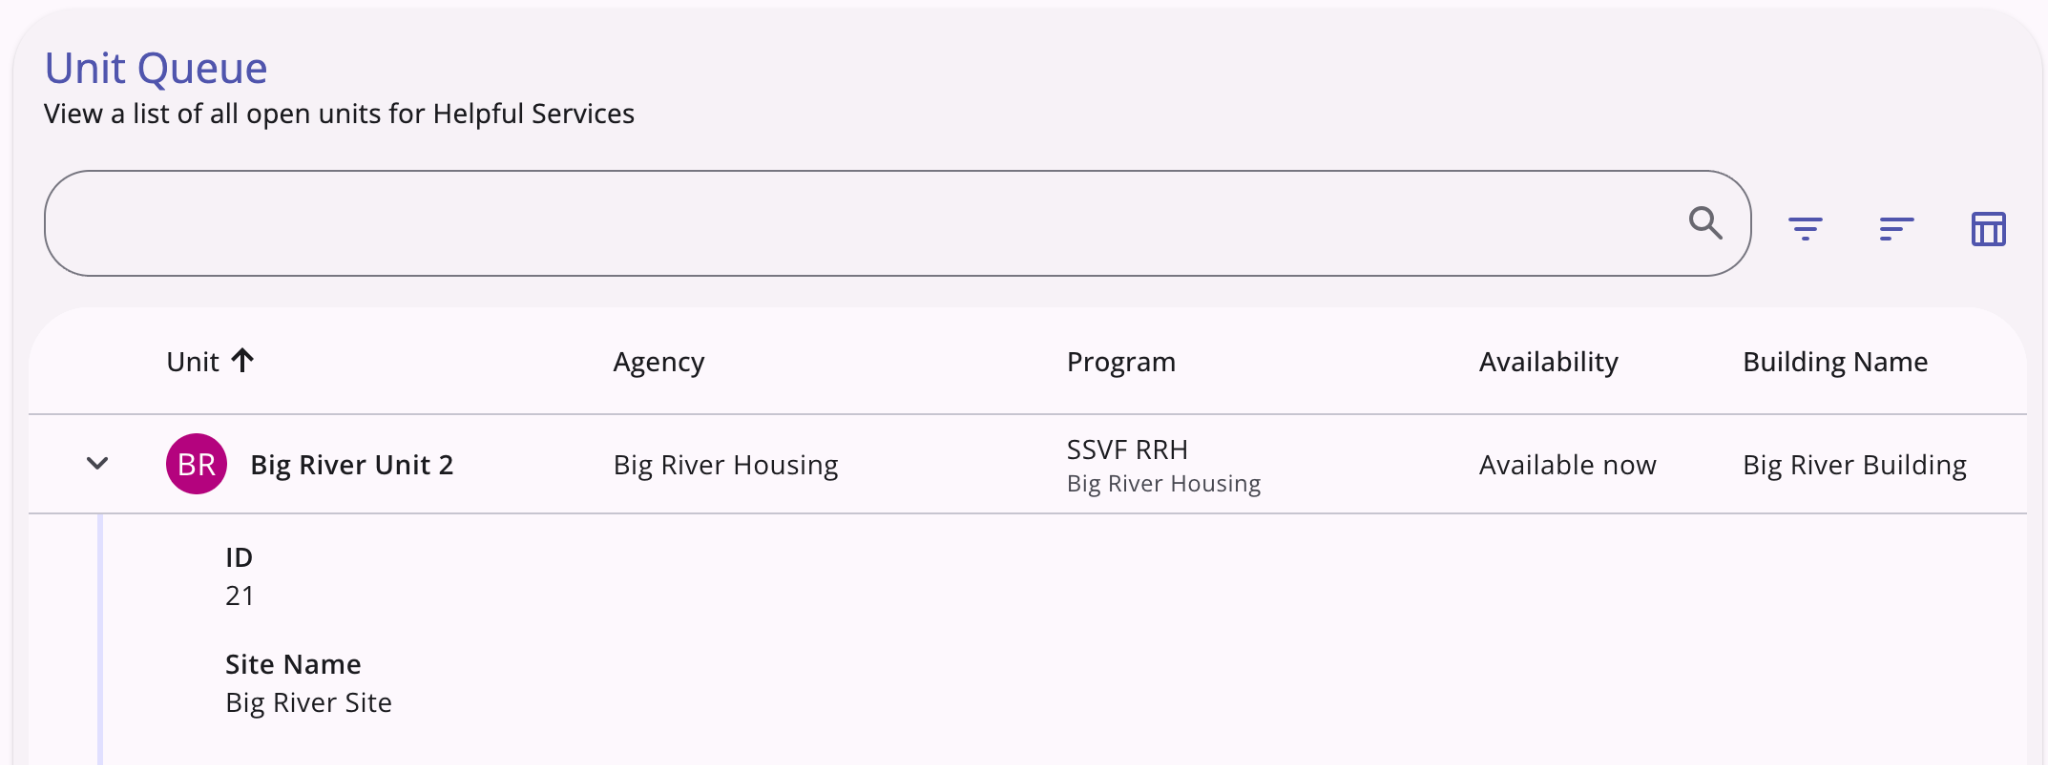This screenshot has height=765, width=2048.
Task: Open the Big River Unit 2 name
Action: 352,465
